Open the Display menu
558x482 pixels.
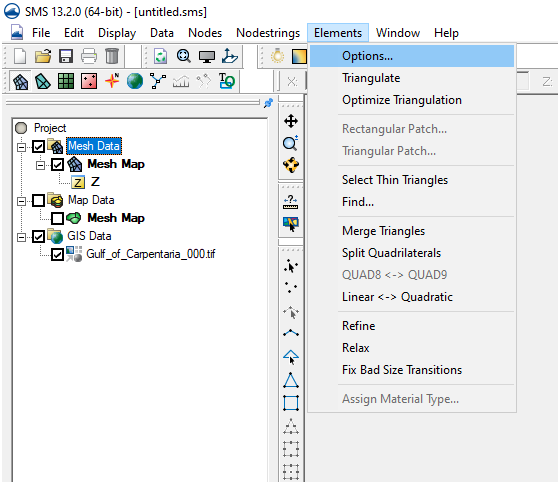(x=117, y=33)
